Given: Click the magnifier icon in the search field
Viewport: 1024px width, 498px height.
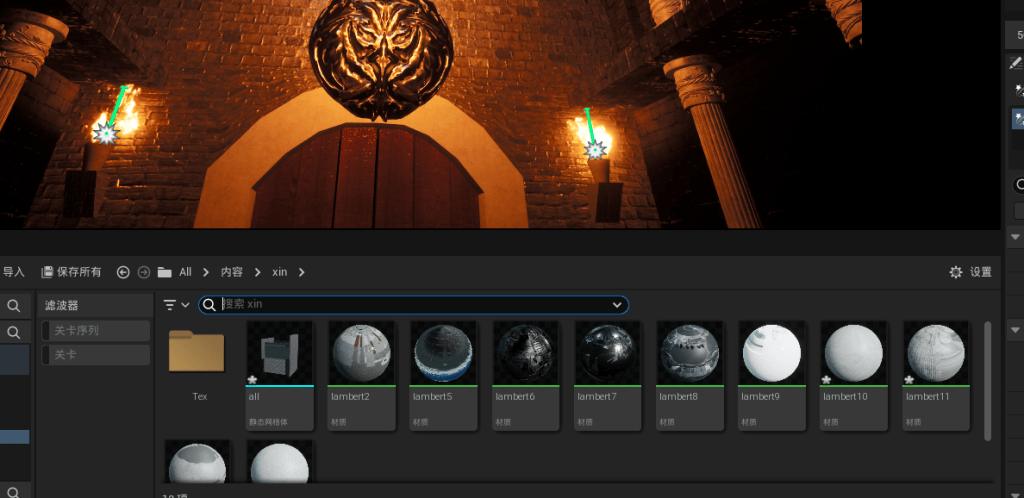Looking at the screenshot, I should click(x=210, y=305).
